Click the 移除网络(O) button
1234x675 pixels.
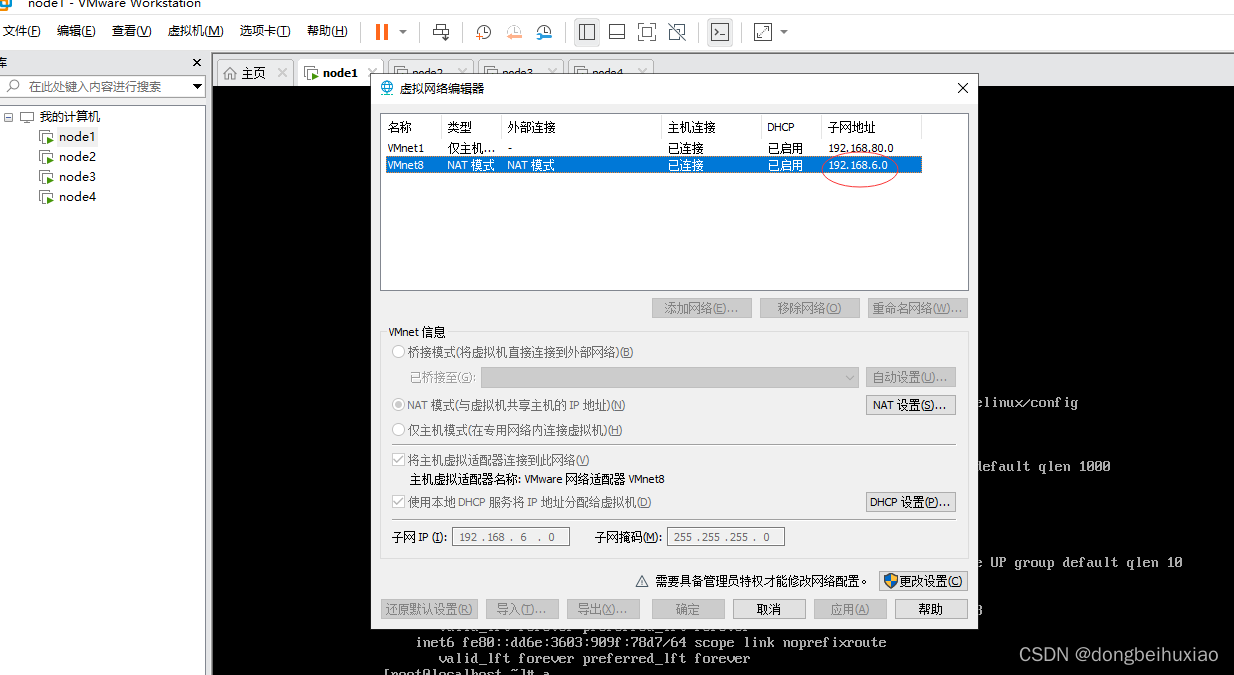[809, 308]
